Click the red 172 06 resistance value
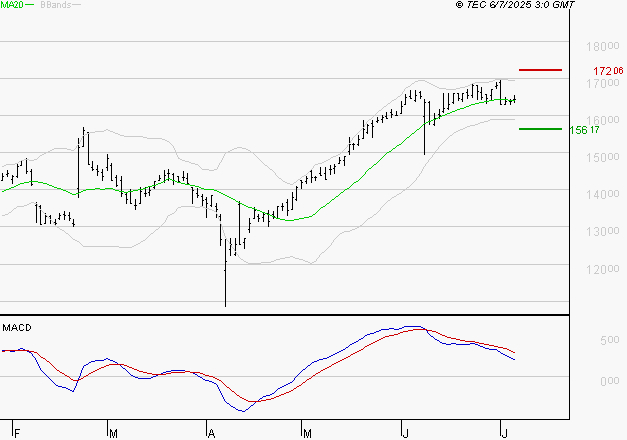Image resolution: width=627 pixels, height=440 pixels. (608, 71)
